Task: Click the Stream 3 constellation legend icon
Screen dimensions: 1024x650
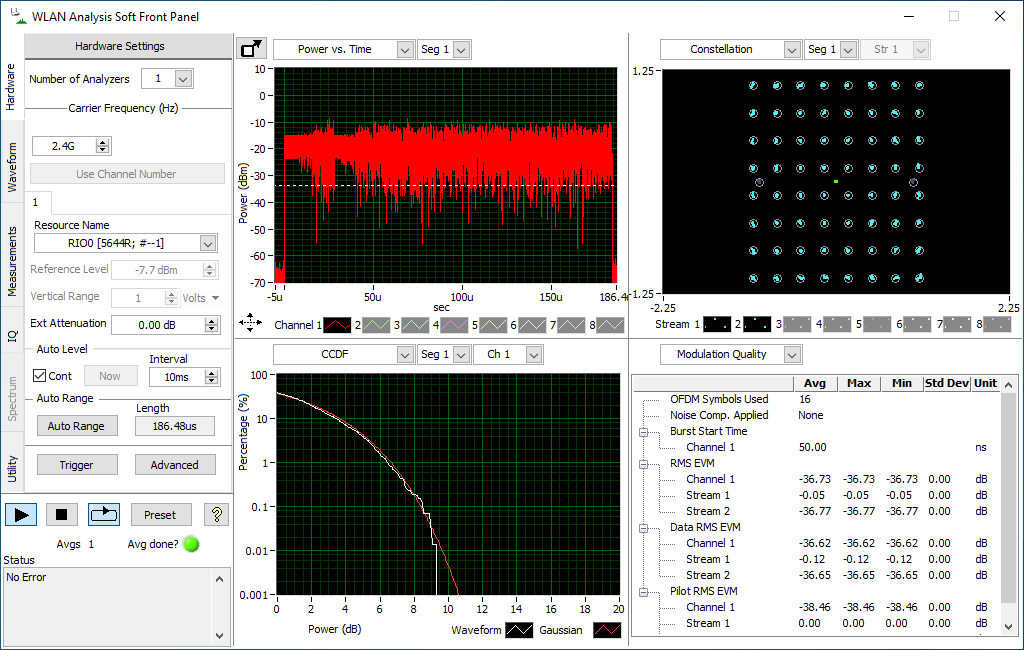Action: click(797, 324)
